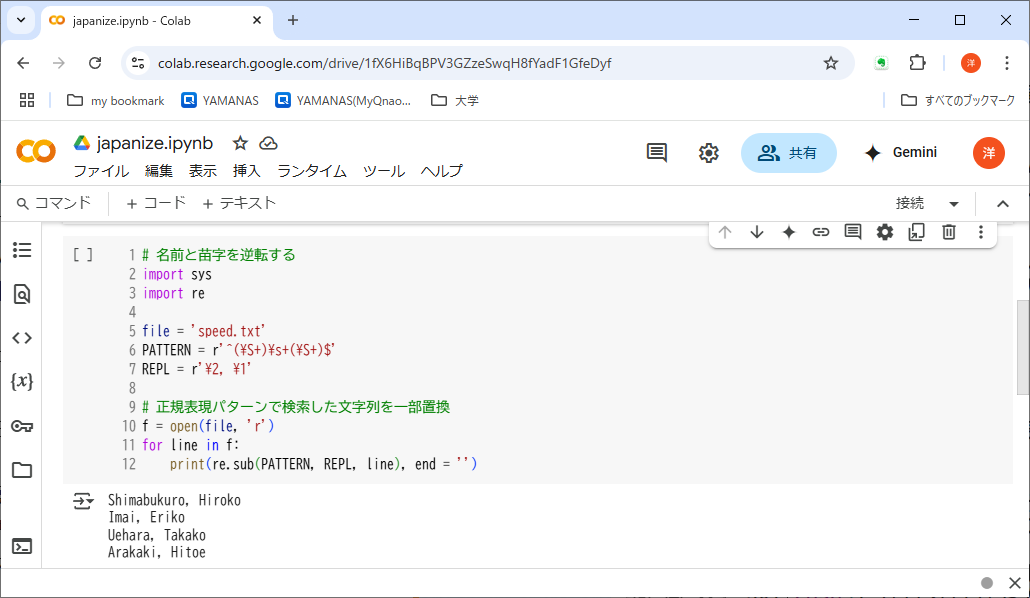
Task: Open the my bookmark folder
Action: coord(116,101)
